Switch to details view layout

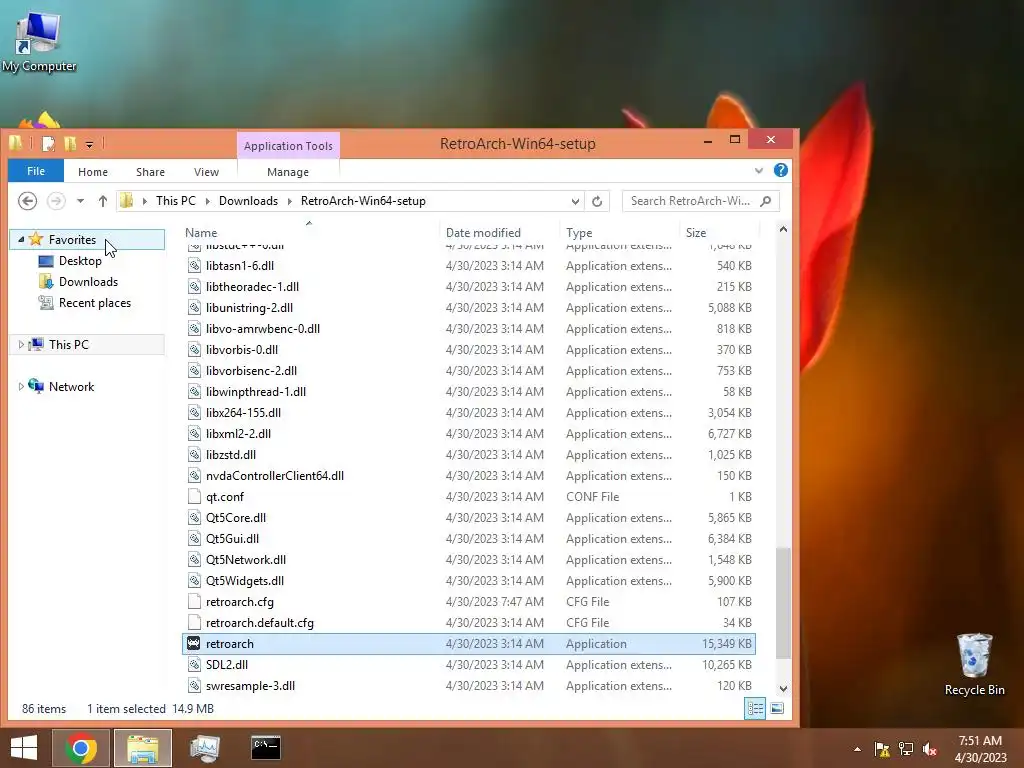[756, 709]
